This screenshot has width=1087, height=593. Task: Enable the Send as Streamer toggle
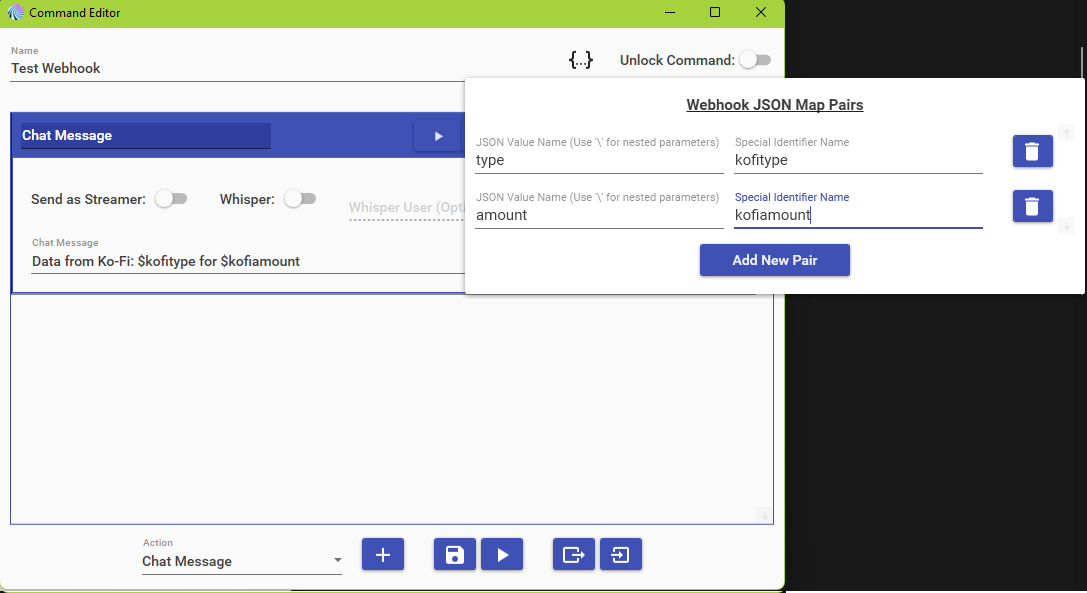coord(171,199)
